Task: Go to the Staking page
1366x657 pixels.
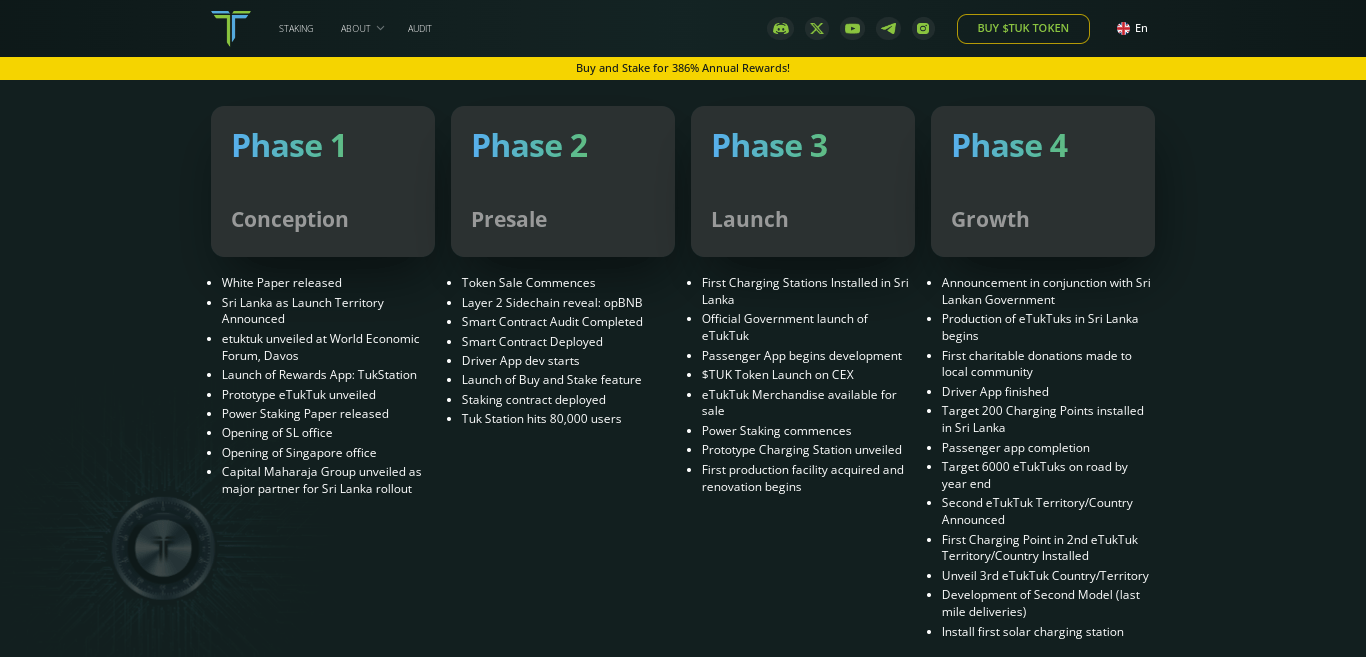Action: coord(296,28)
